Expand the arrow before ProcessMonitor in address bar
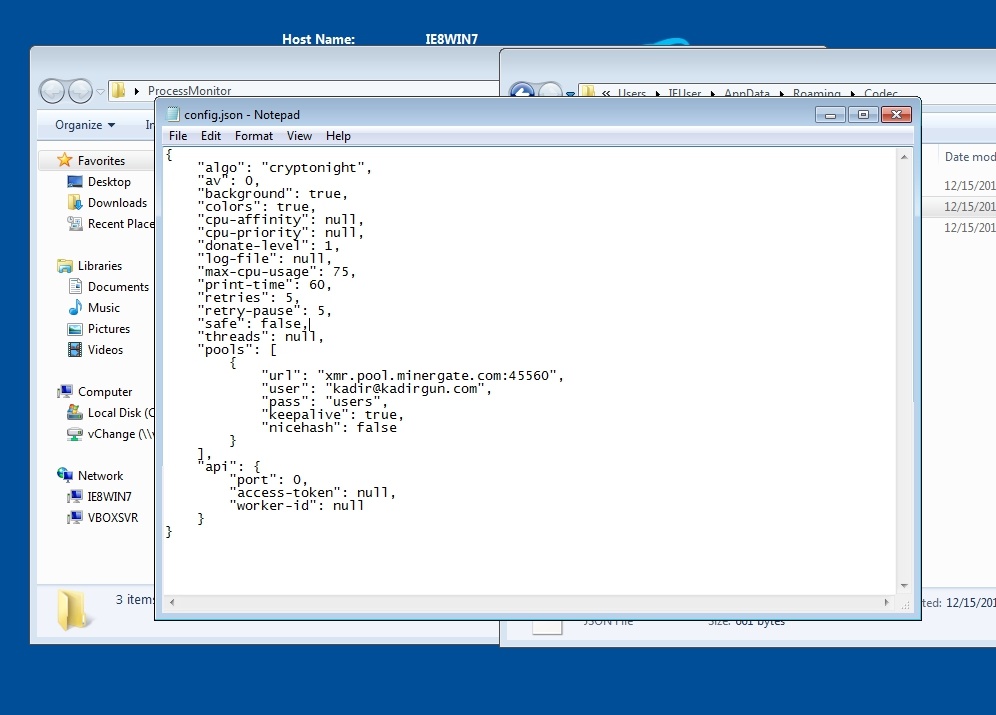The height and width of the screenshot is (715, 996). (x=137, y=91)
